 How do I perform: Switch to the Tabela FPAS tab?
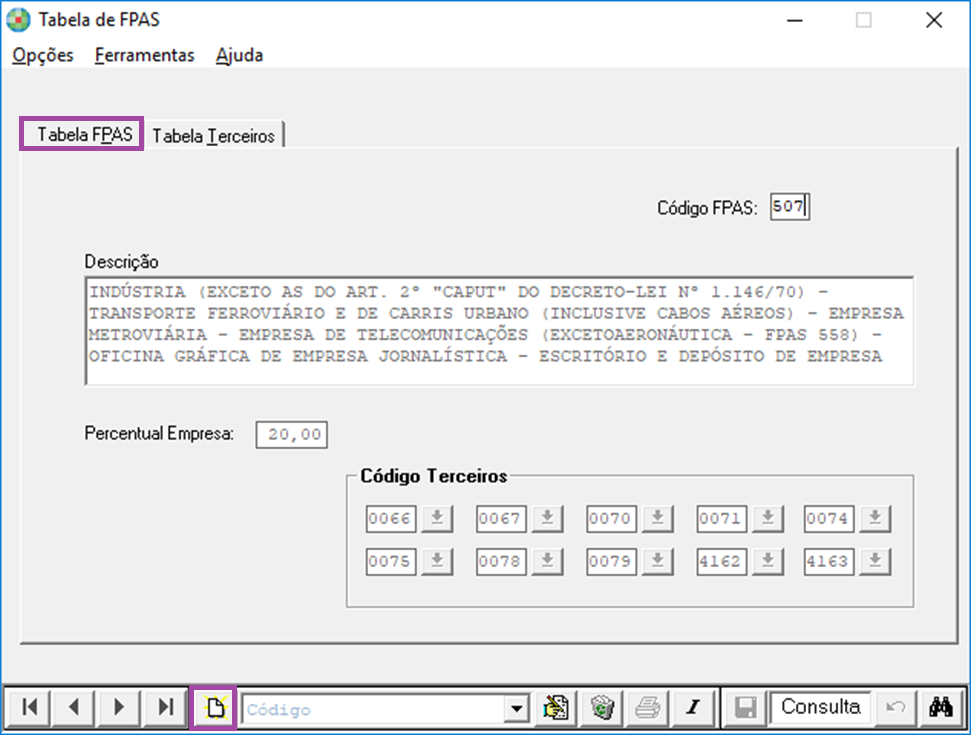point(82,134)
